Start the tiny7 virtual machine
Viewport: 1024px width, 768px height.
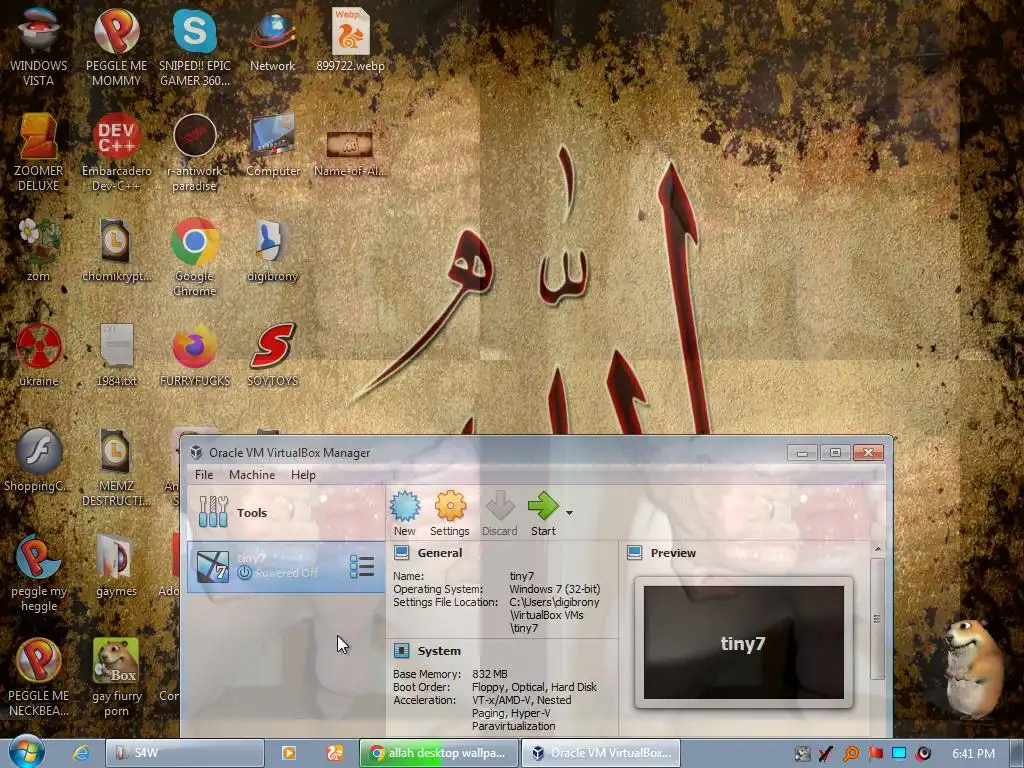(x=543, y=513)
